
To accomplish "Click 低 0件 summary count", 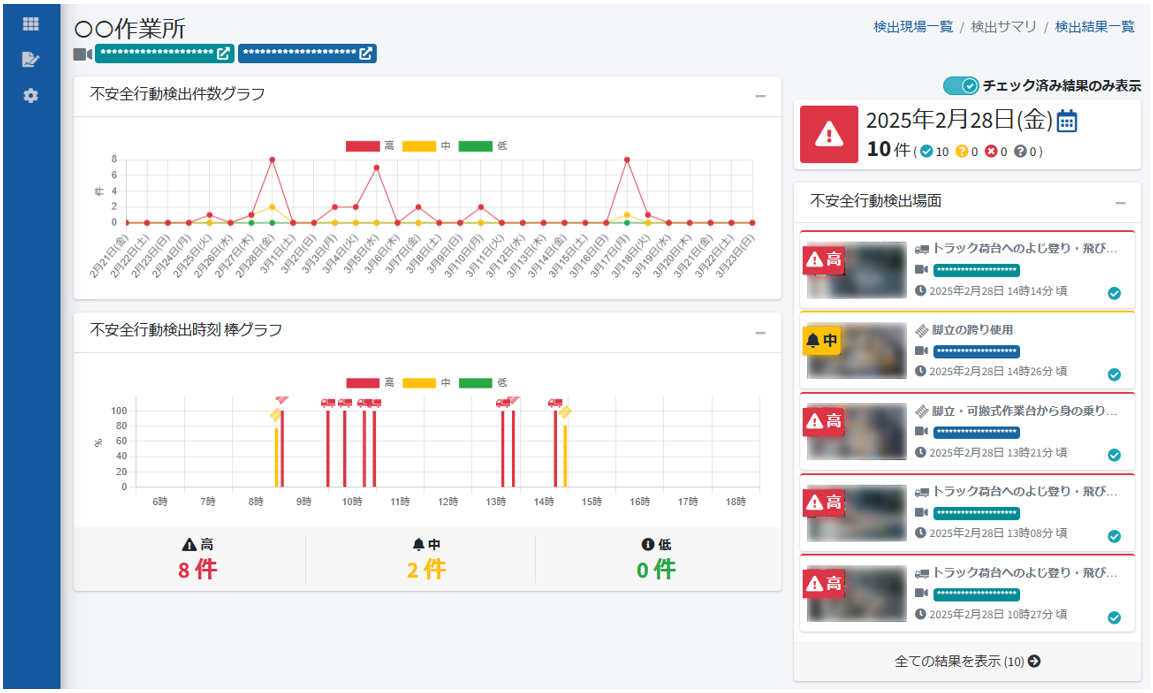I will pyautogui.click(x=656, y=569).
